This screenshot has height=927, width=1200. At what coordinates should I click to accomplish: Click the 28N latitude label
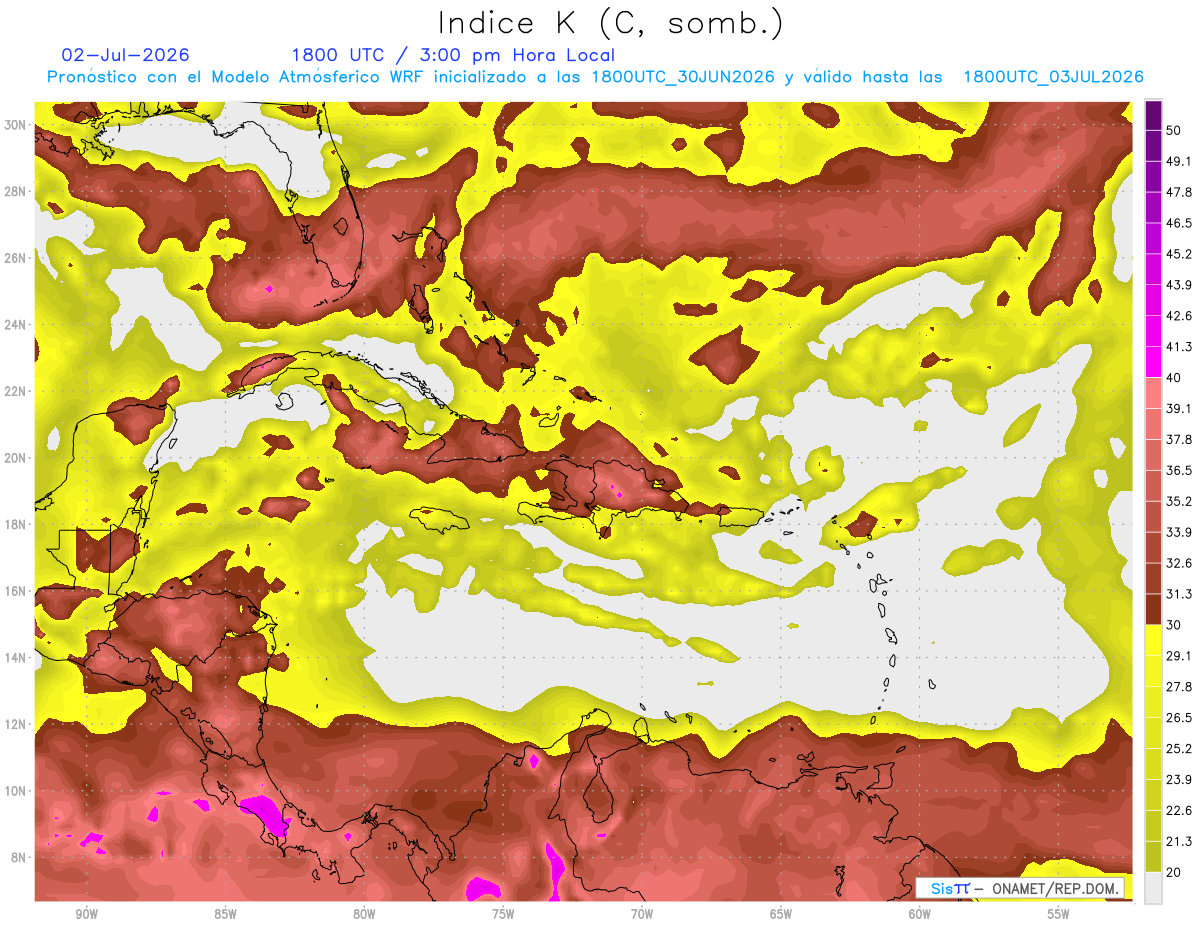tap(15, 191)
